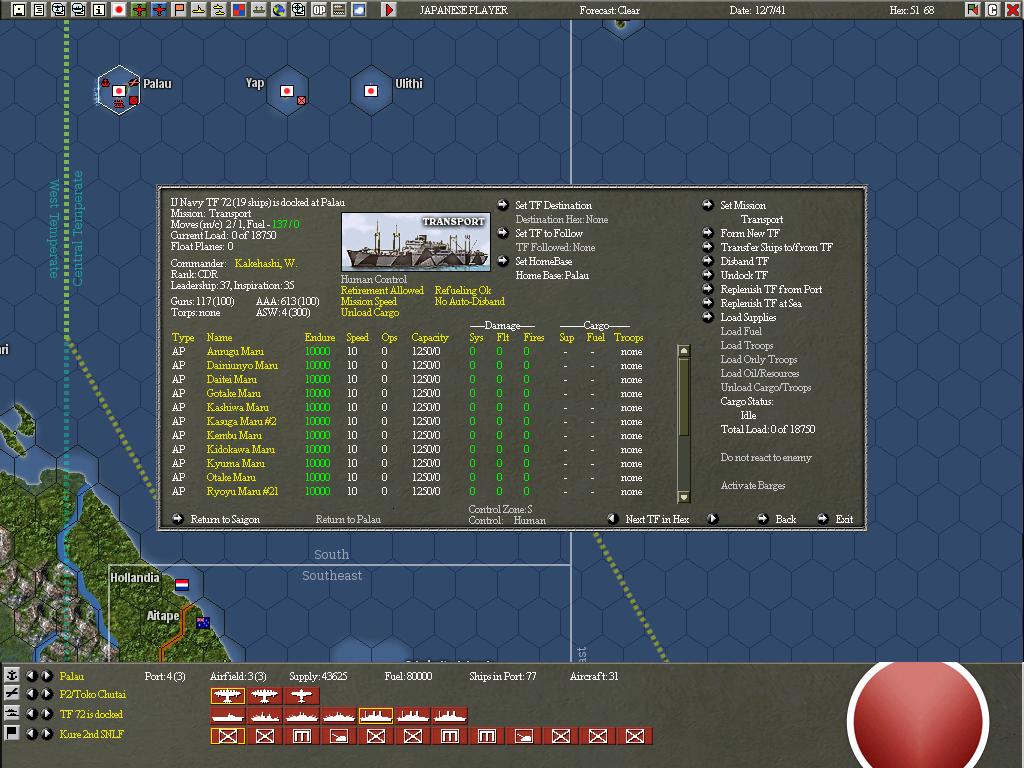Click the plane icon beside P2/Toko Chutai
The height and width of the screenshot is (768, 1024).
tap(12, 694)
